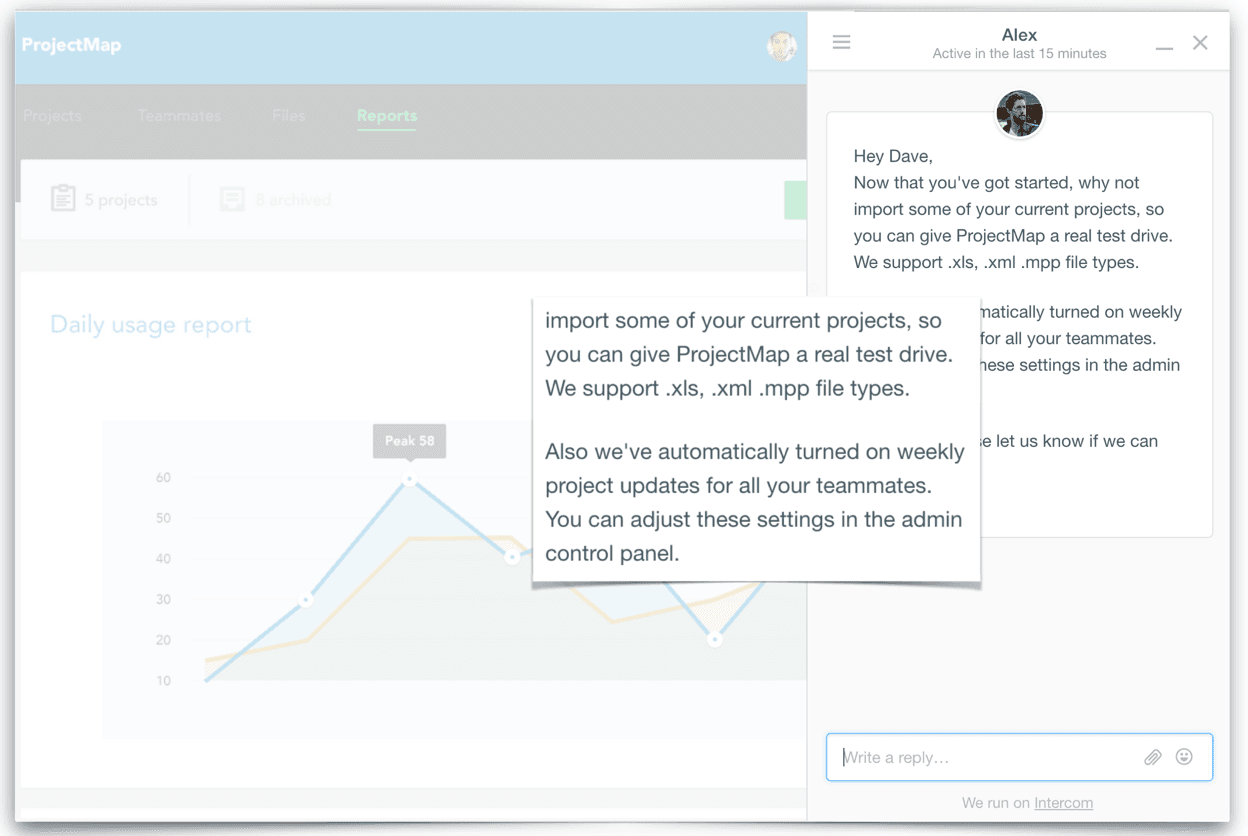Select the Reports tab

coord(387,116)
